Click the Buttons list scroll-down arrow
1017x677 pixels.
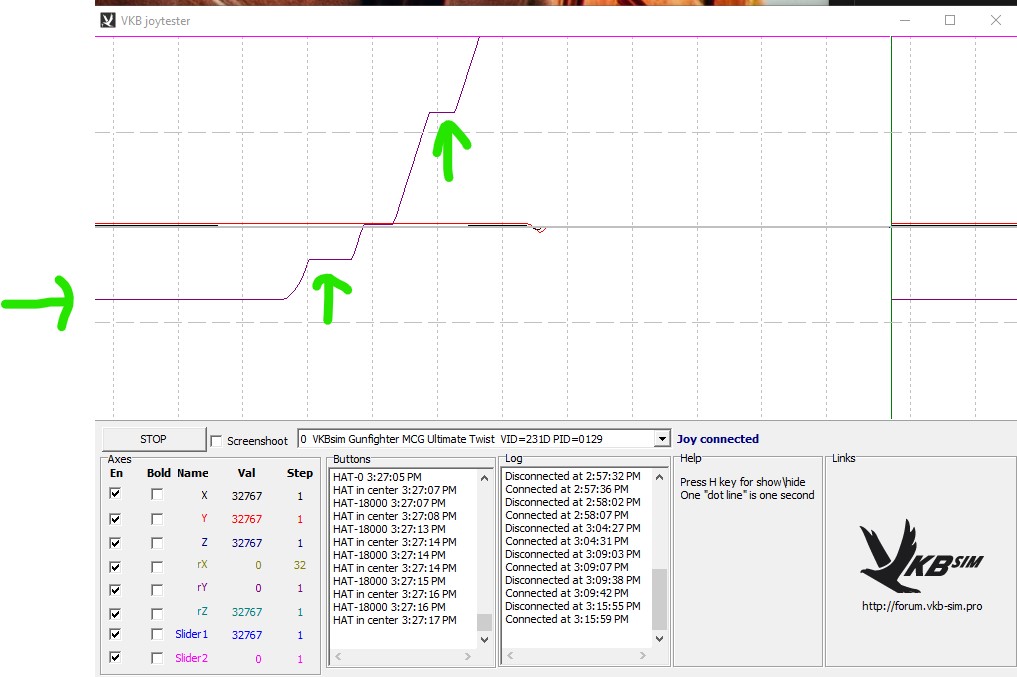pyautogui.click(x=484, y=639)
